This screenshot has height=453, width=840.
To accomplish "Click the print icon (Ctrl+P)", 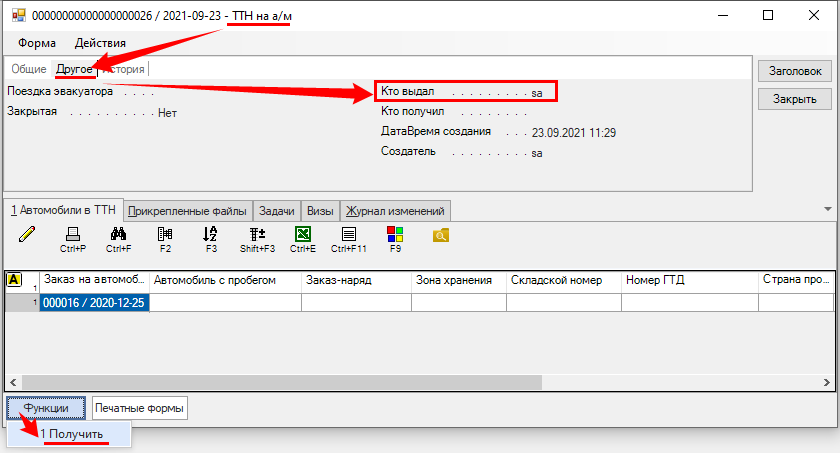I will pyautogui.click(x=73, y=234).
